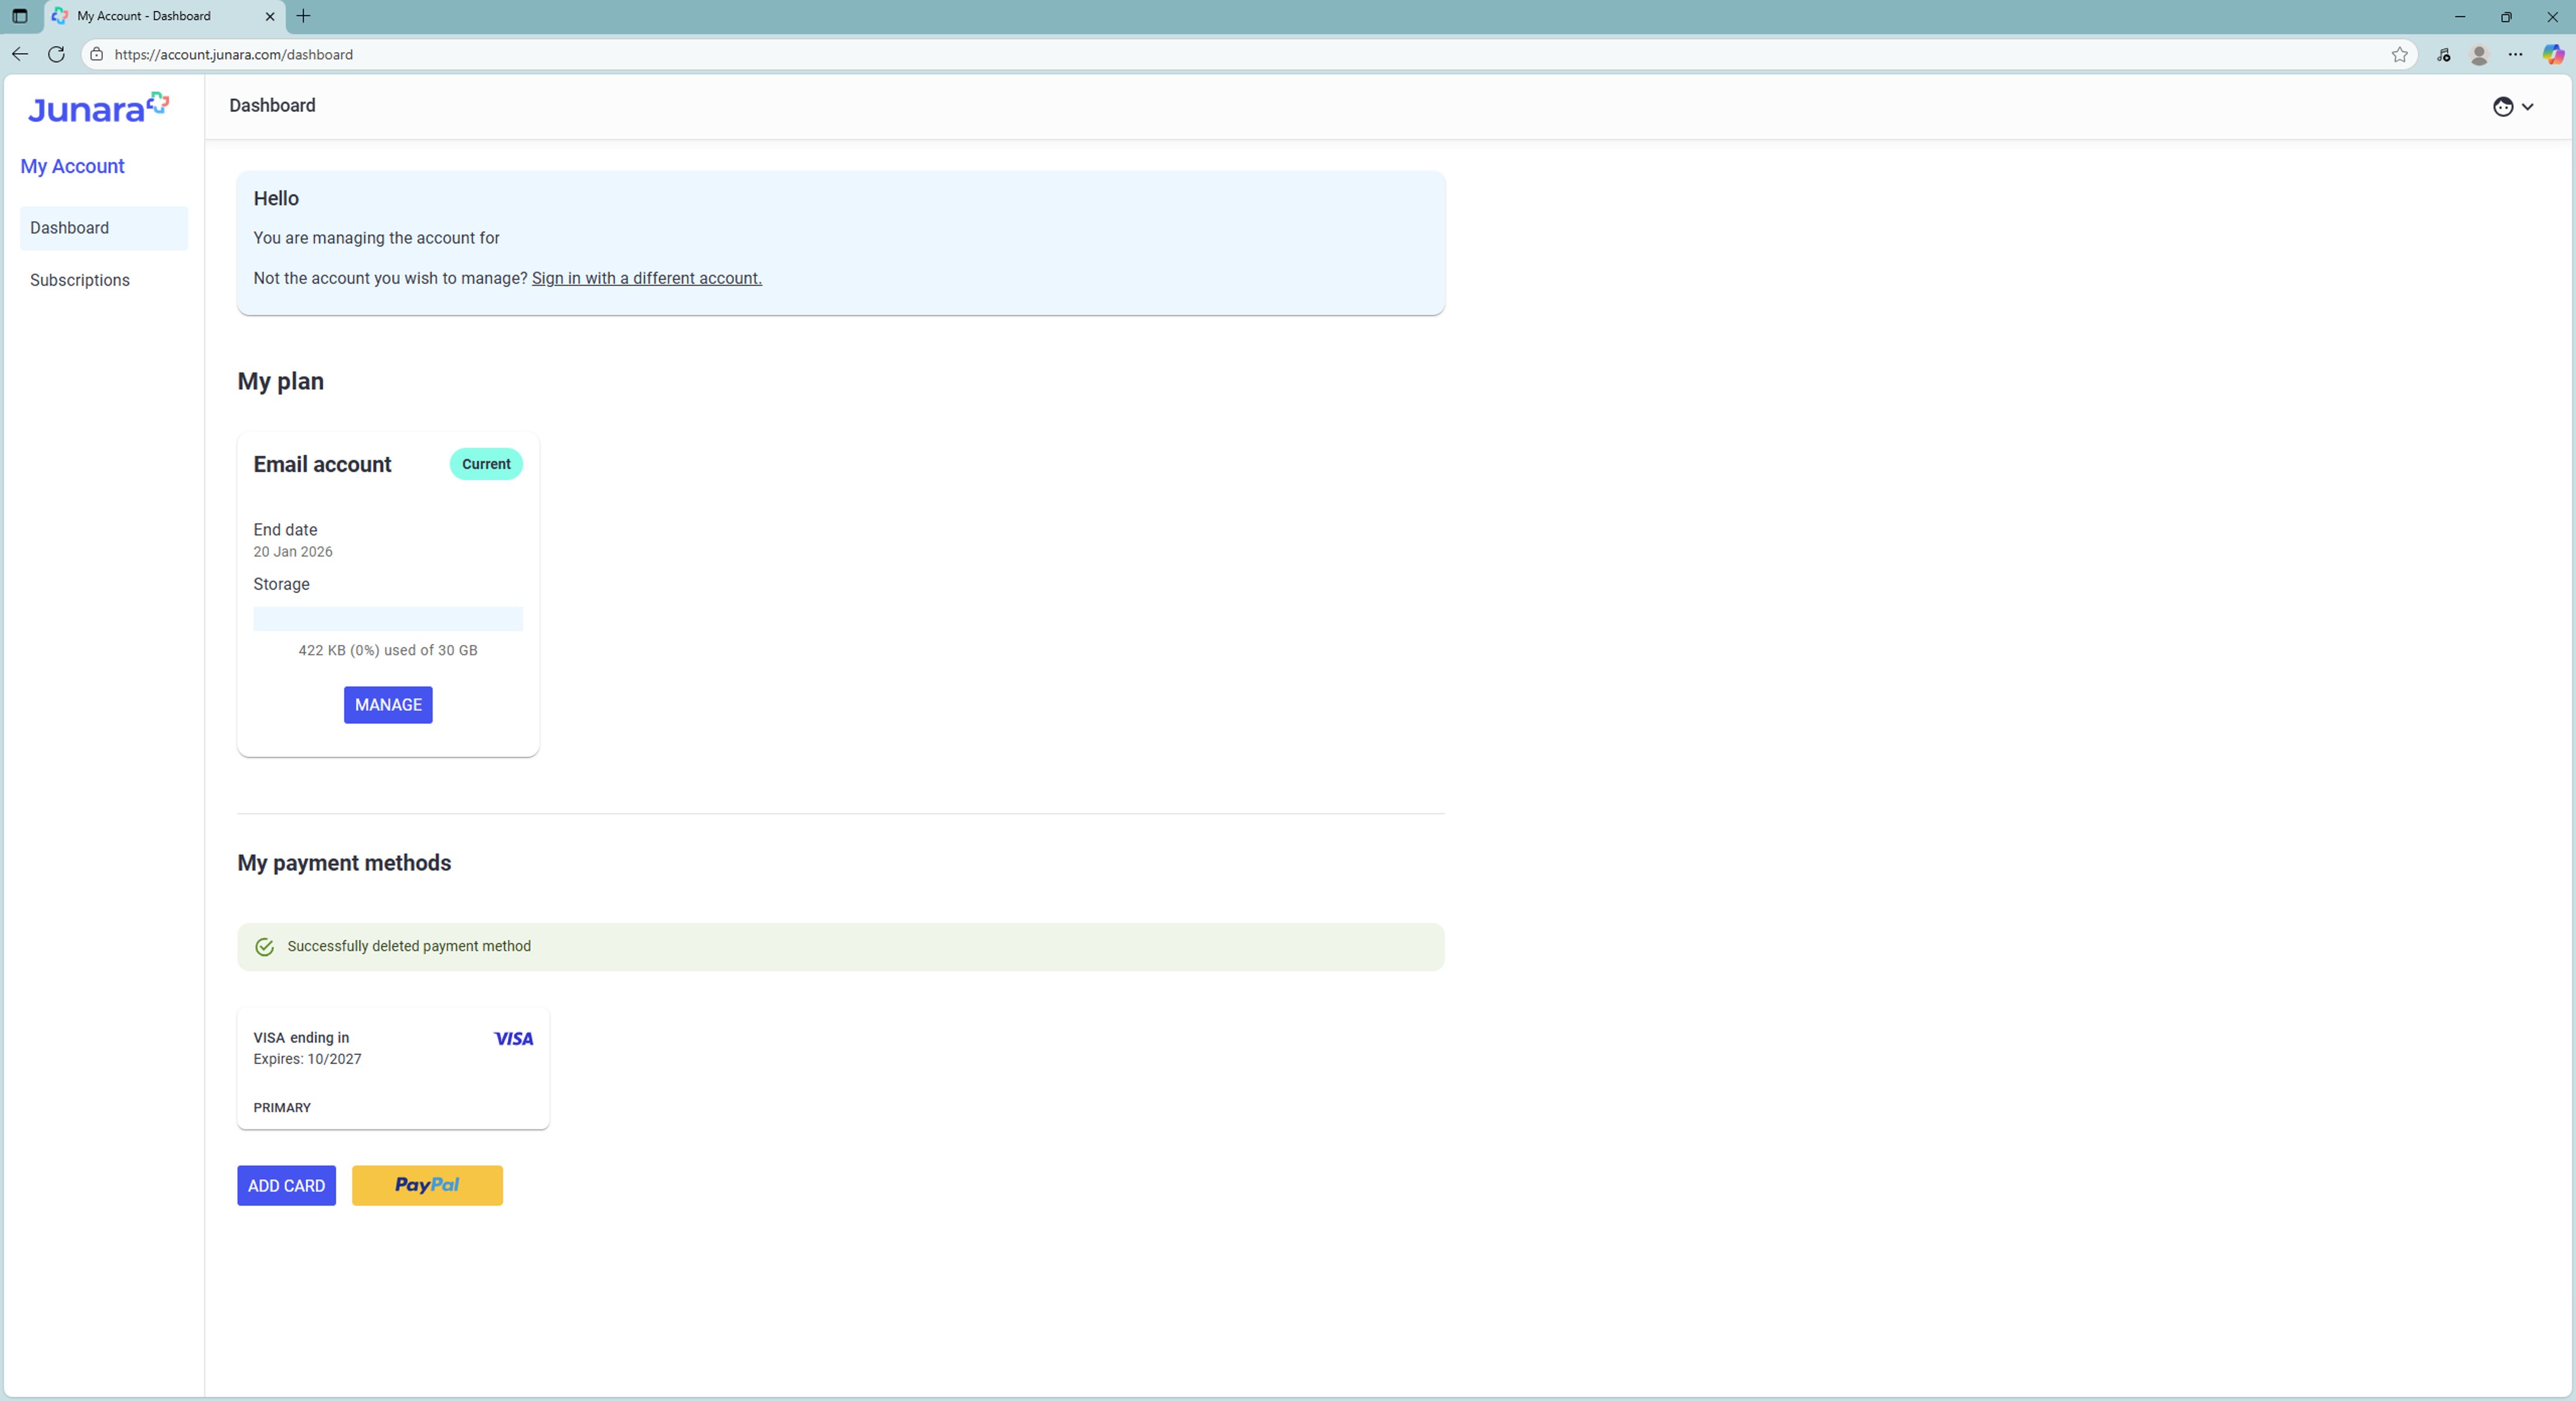Click the 'Email account' plan title
The image size is (2576, 1401).
[x=322, y=464]
